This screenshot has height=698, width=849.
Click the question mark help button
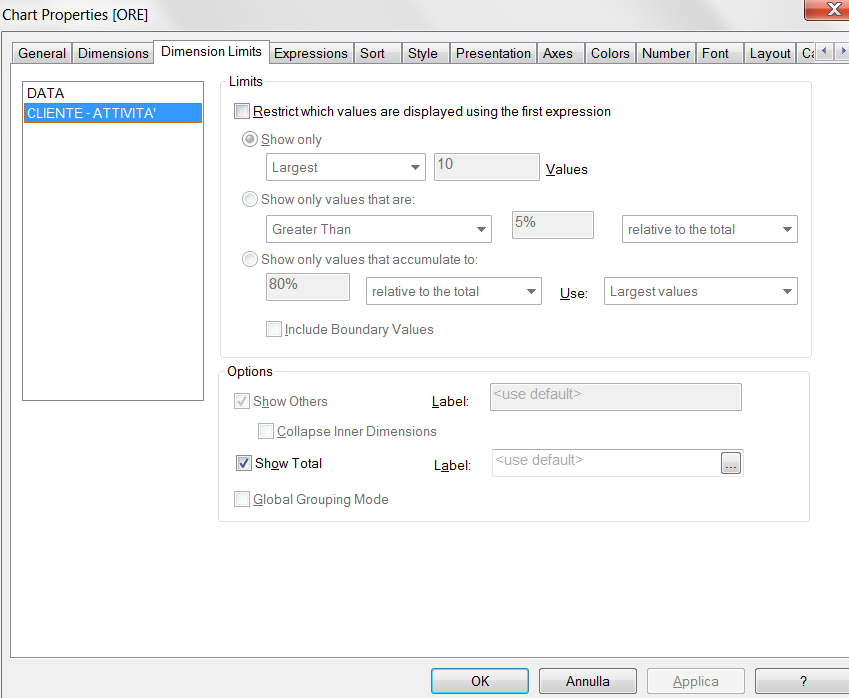802,681
